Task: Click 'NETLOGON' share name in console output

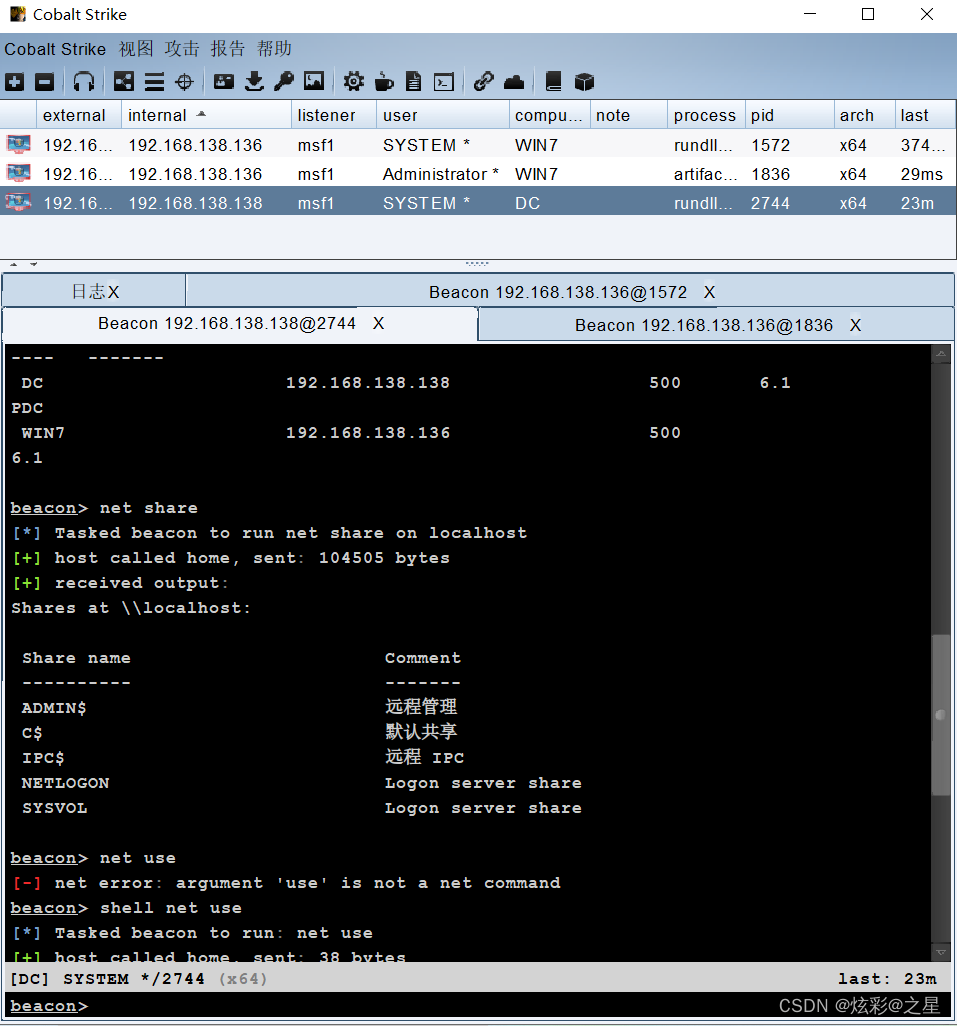Action: pyautogui.click(x=65, y=783)
